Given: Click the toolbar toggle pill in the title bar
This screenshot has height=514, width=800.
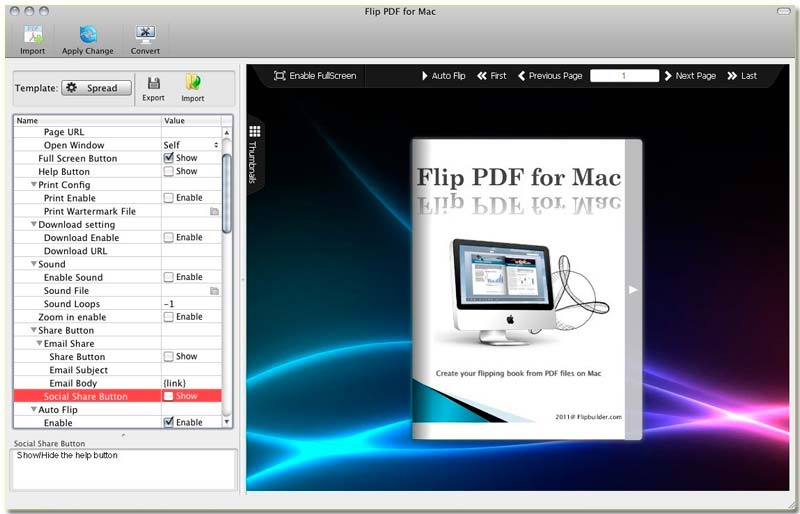Looking at the screenshot, I should tap(784, 11).
